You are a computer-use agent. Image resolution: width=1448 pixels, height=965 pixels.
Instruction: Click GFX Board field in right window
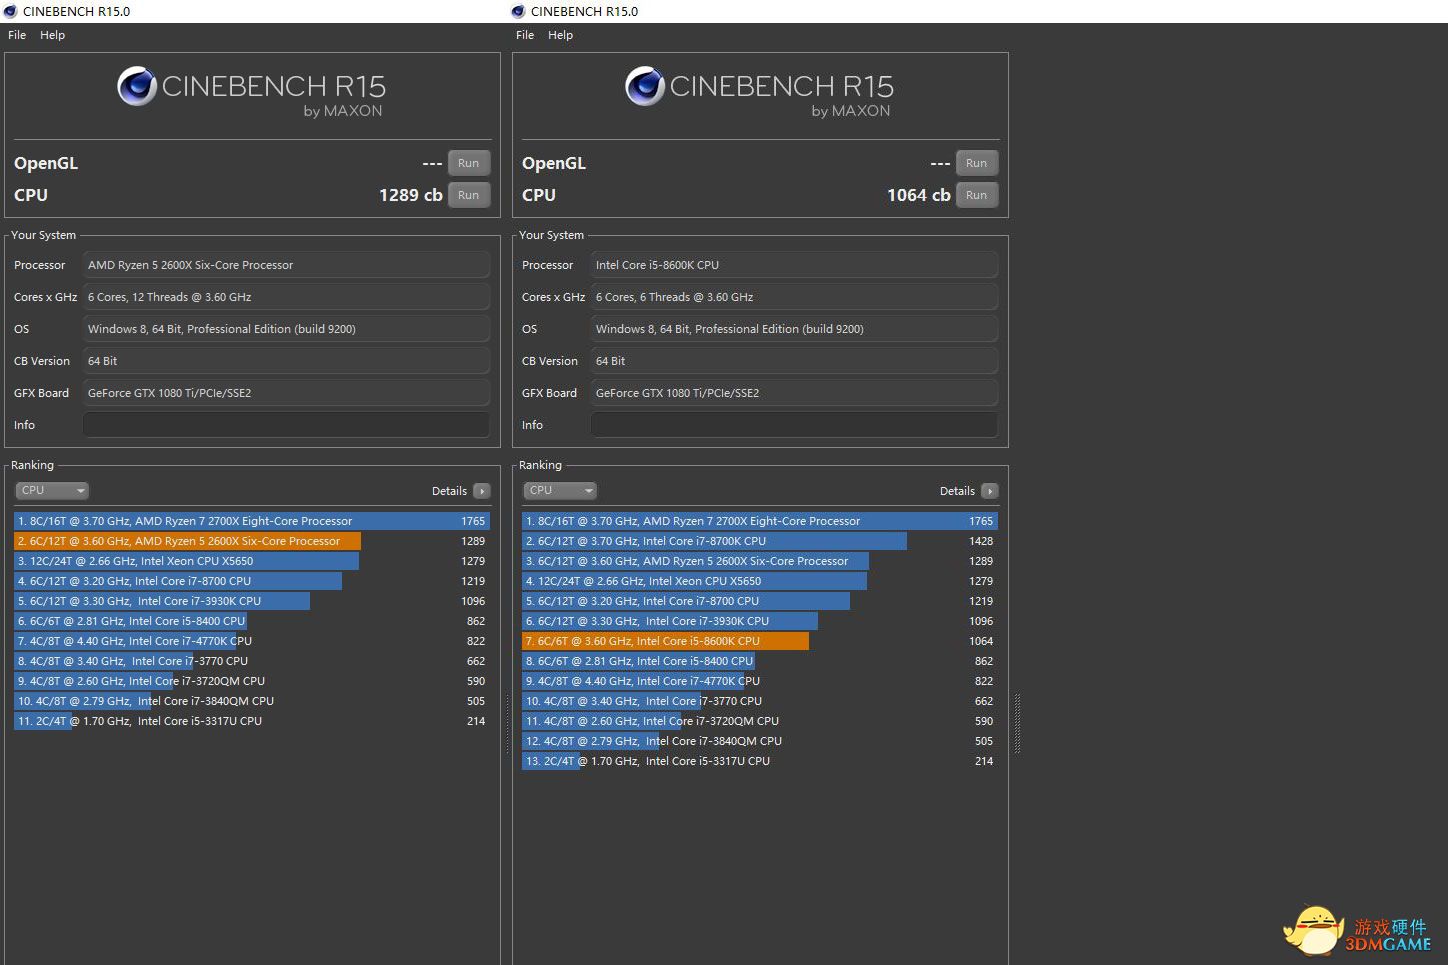click(794, 393)
